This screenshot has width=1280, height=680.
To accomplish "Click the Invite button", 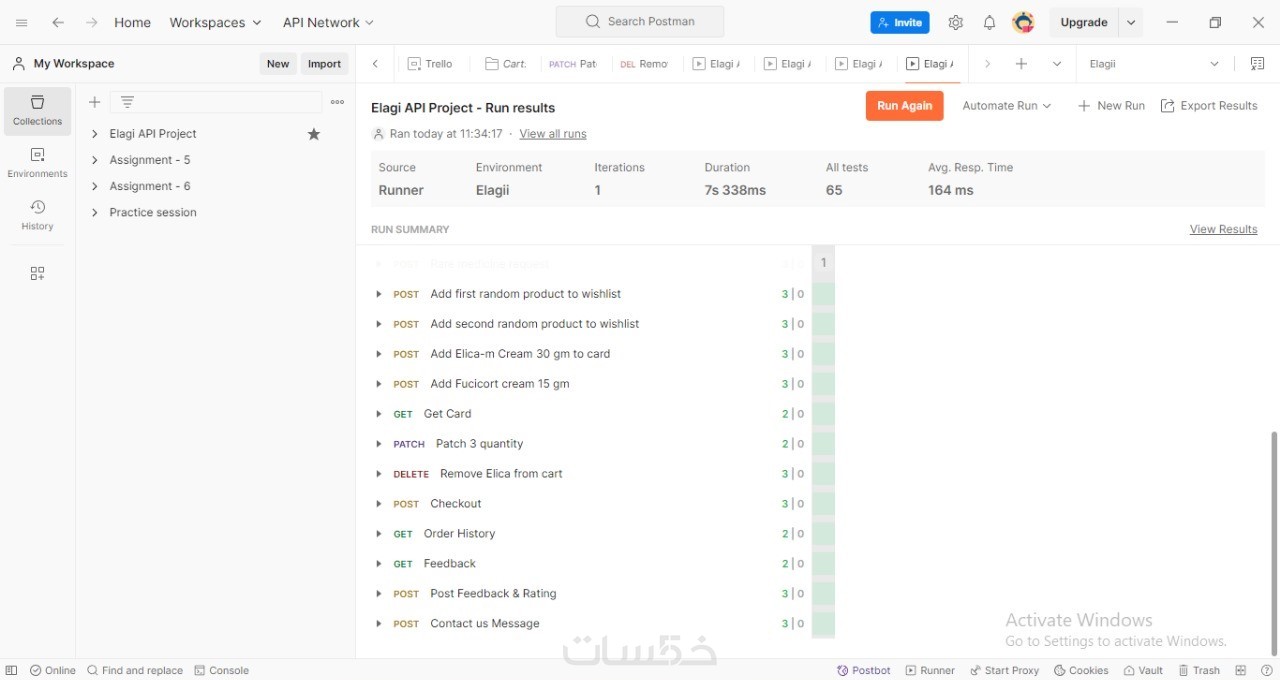I will pyautogui.click(x=900, y=22).
